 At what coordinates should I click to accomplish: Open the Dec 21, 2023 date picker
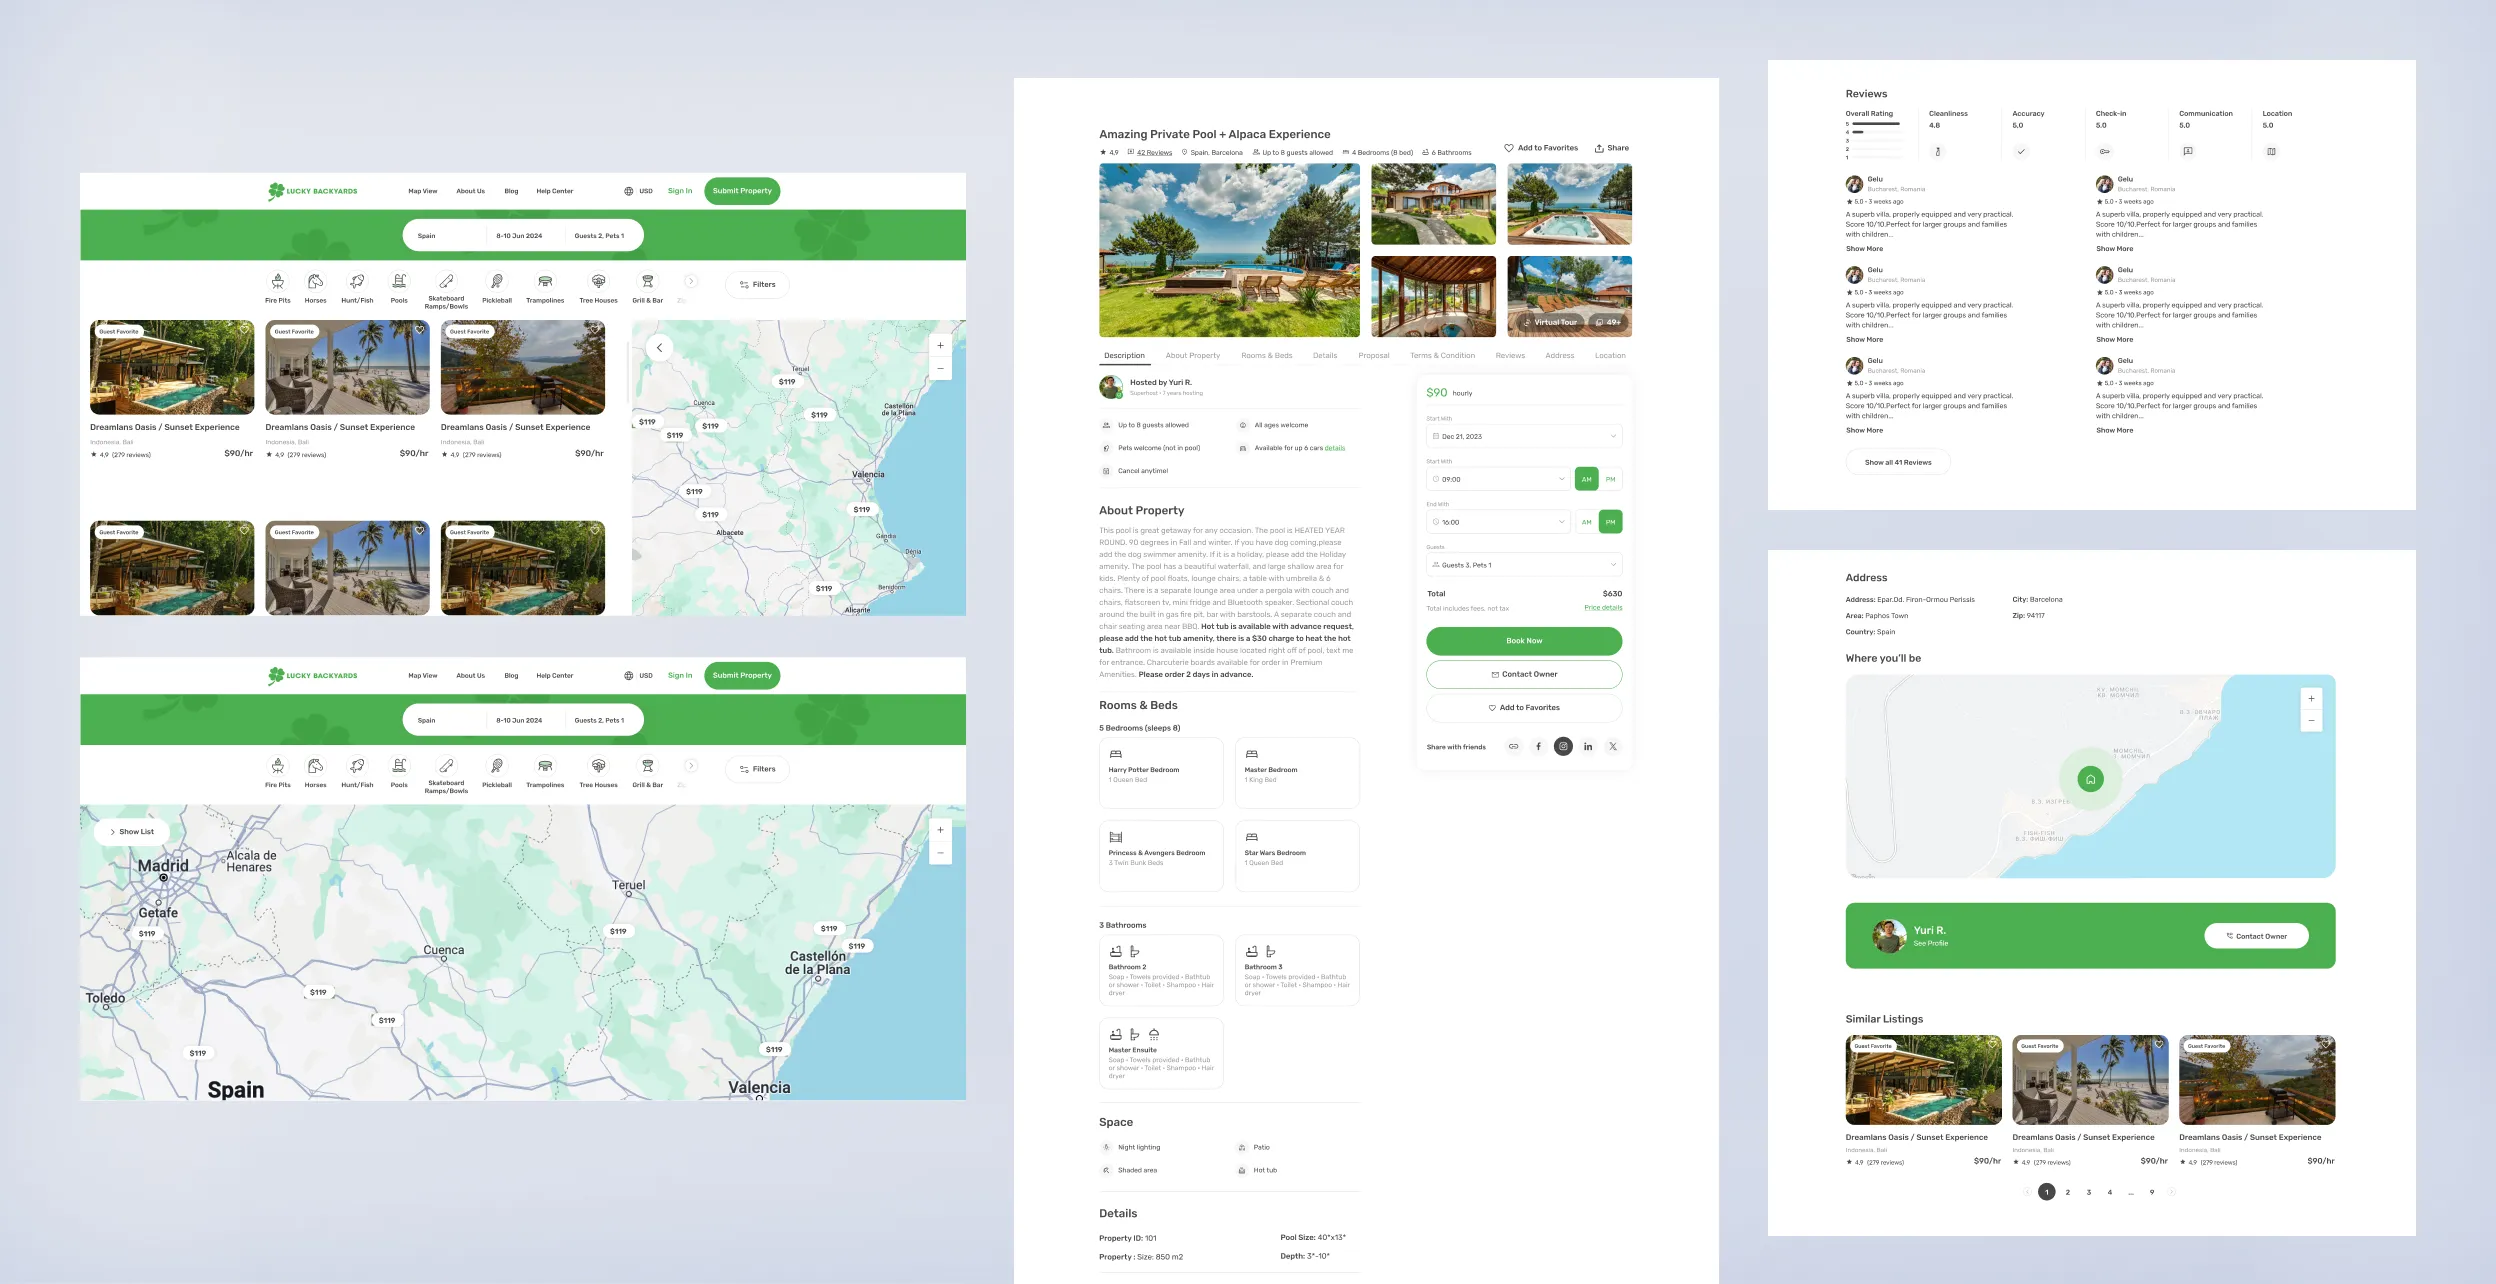[x=1524, y=436]
